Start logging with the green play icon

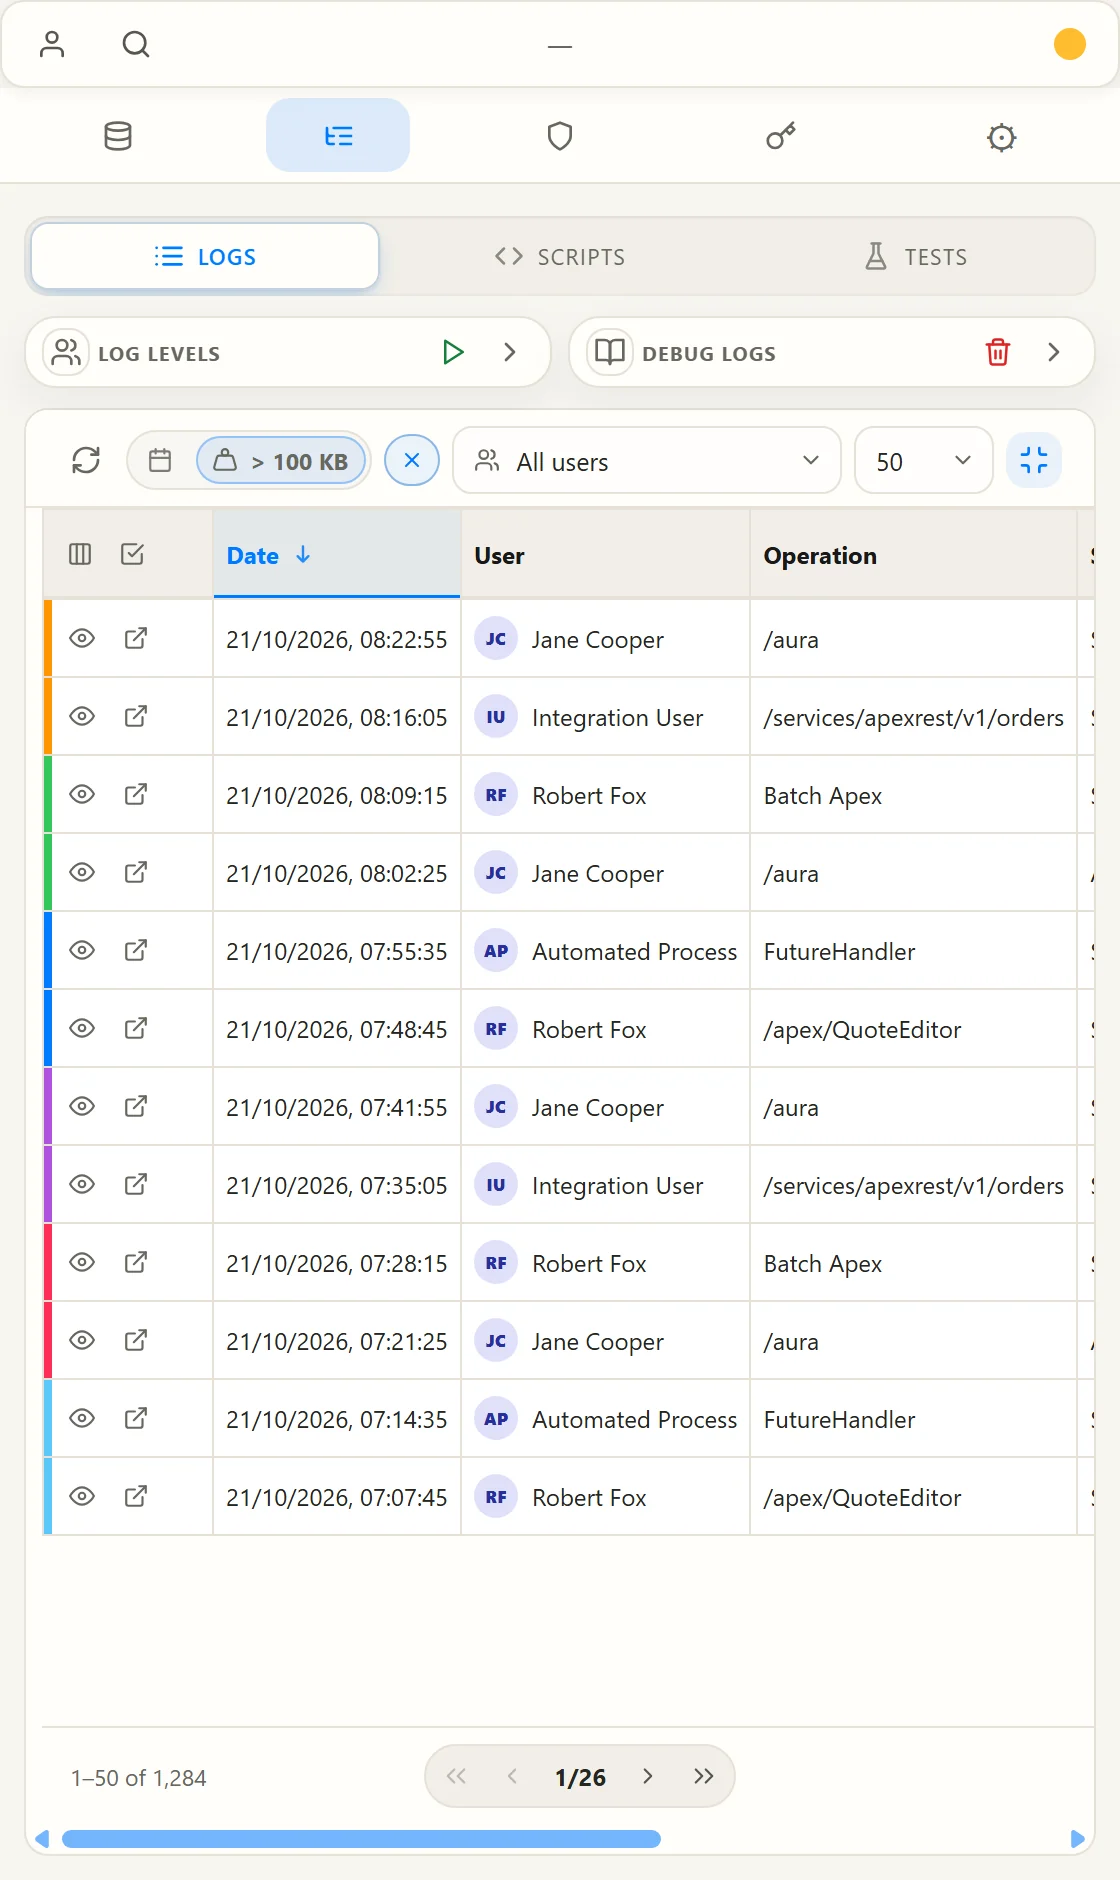(x=453, y=352)
